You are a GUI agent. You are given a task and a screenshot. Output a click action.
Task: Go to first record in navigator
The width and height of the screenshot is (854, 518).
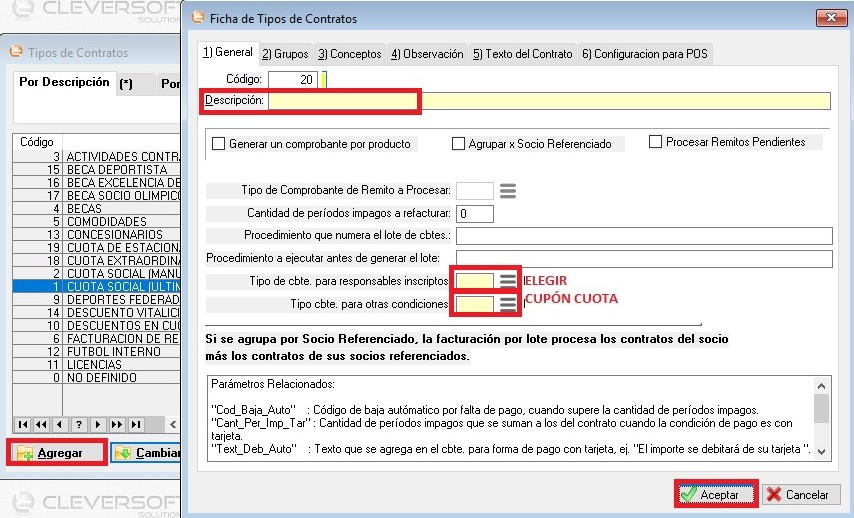(x=22, y=424)
